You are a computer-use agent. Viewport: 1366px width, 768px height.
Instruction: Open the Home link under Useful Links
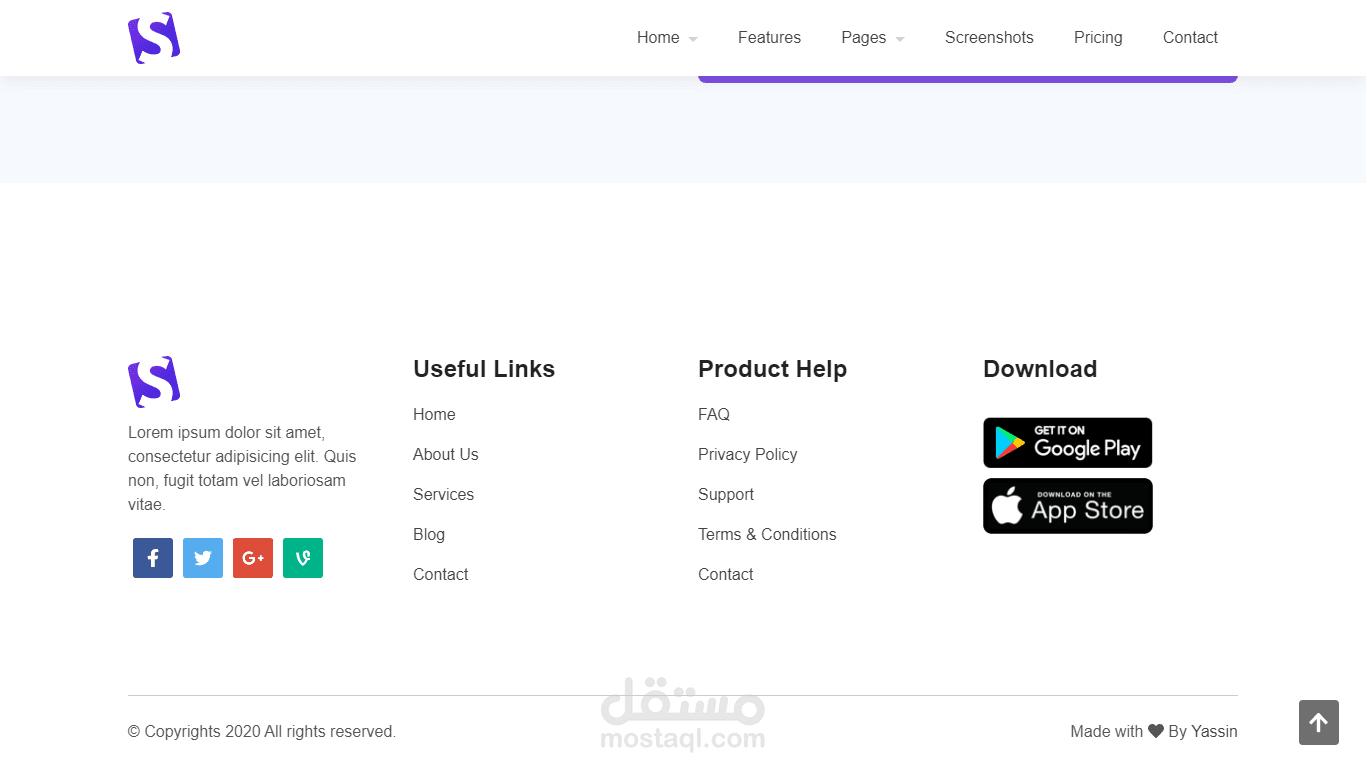434,414
